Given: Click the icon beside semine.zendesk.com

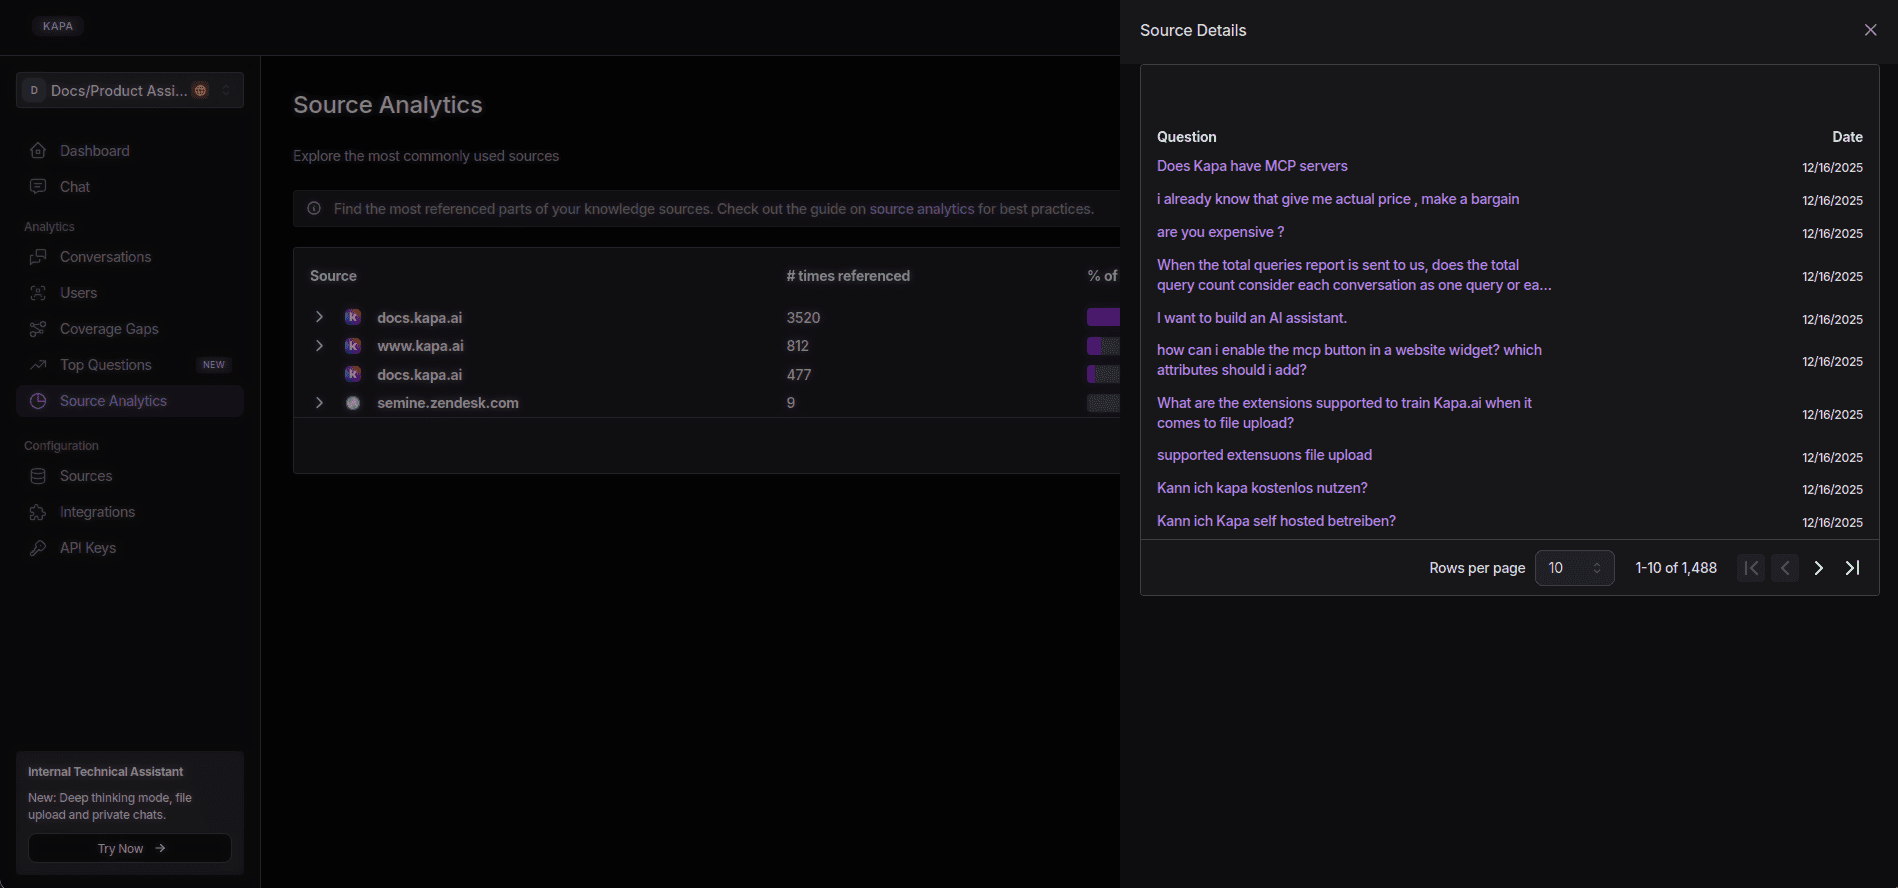Looking at the screenshot, I should [353, 403].
